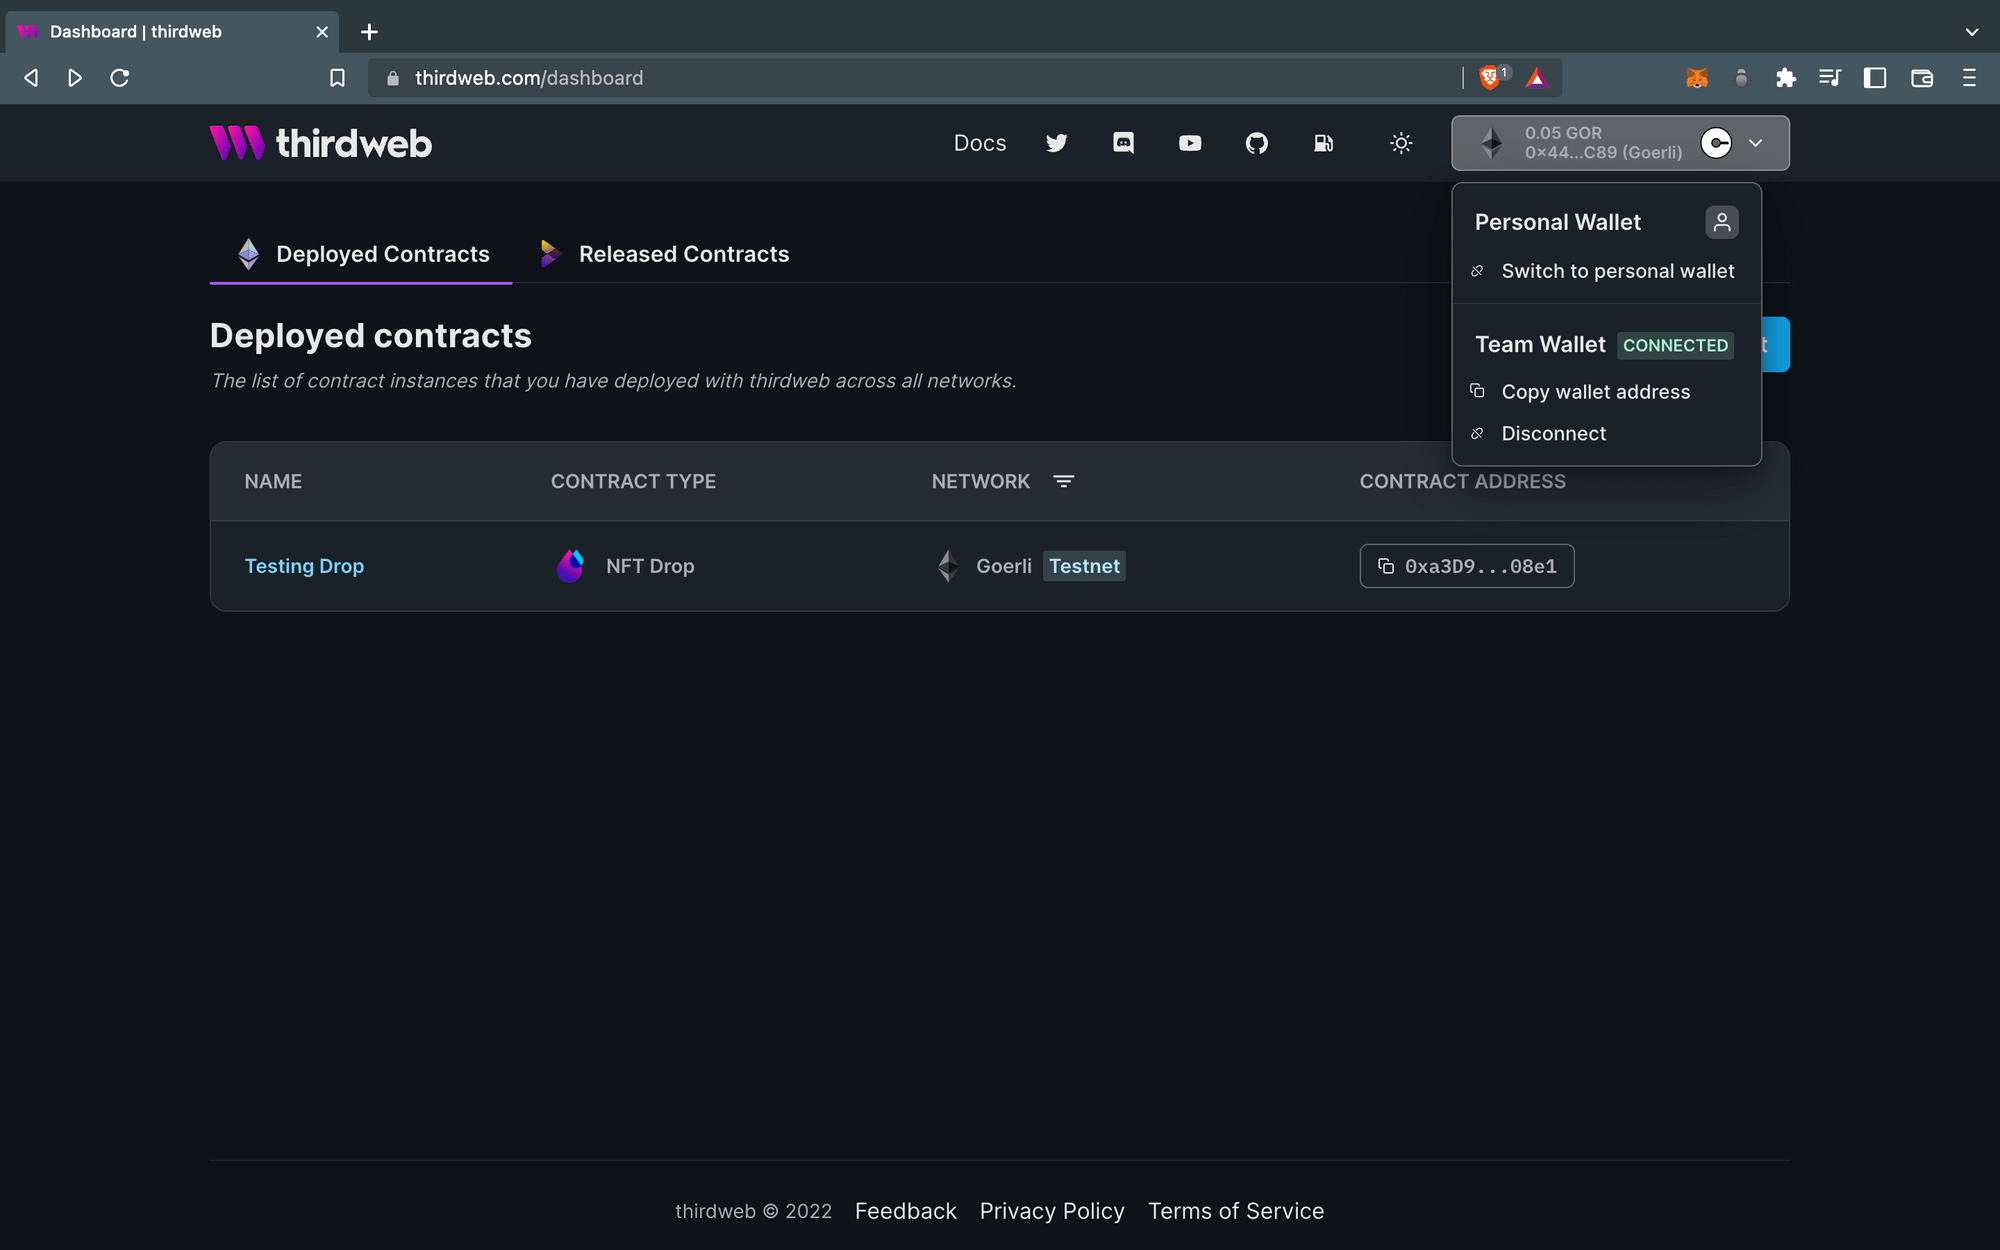
Task: Click Disconnect wallet option
Action: click(x=1554, y=432)
